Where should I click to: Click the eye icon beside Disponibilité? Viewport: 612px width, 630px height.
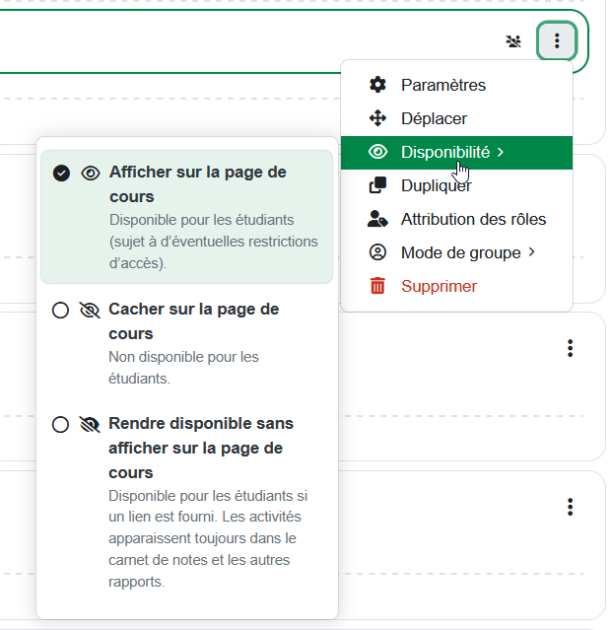coord(377,152)
